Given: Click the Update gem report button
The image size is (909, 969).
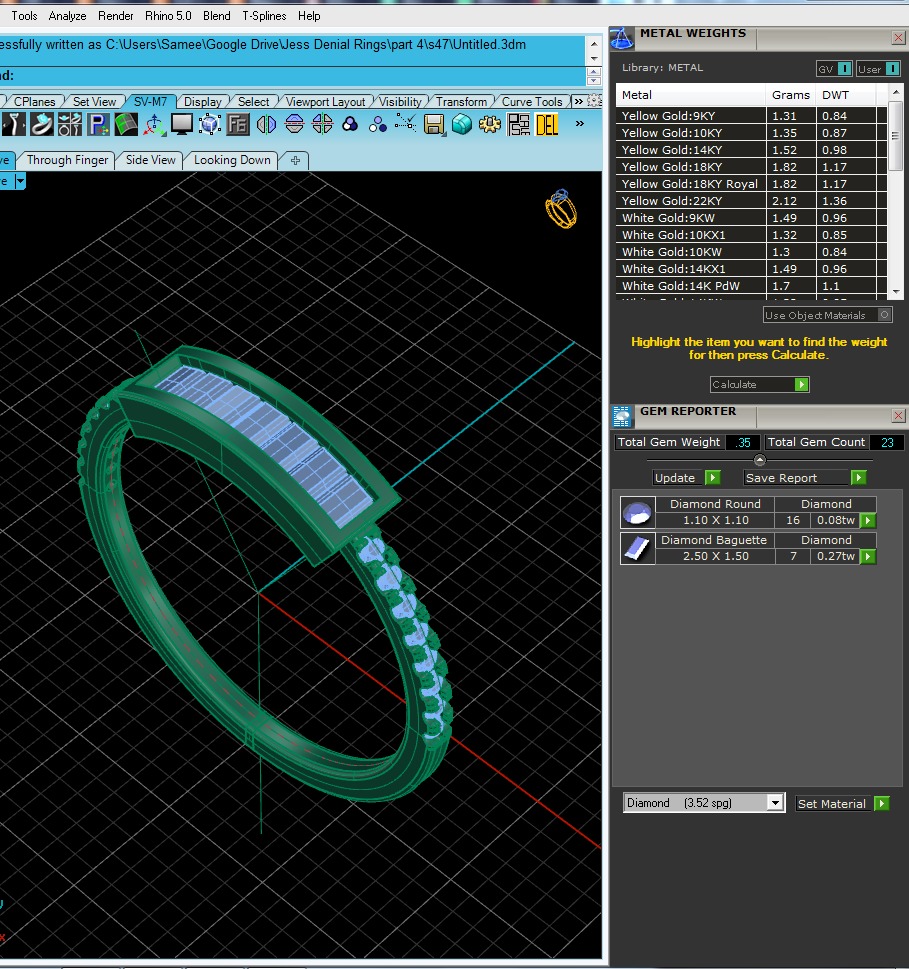Looking at the screenshot, I should [686, 478].
